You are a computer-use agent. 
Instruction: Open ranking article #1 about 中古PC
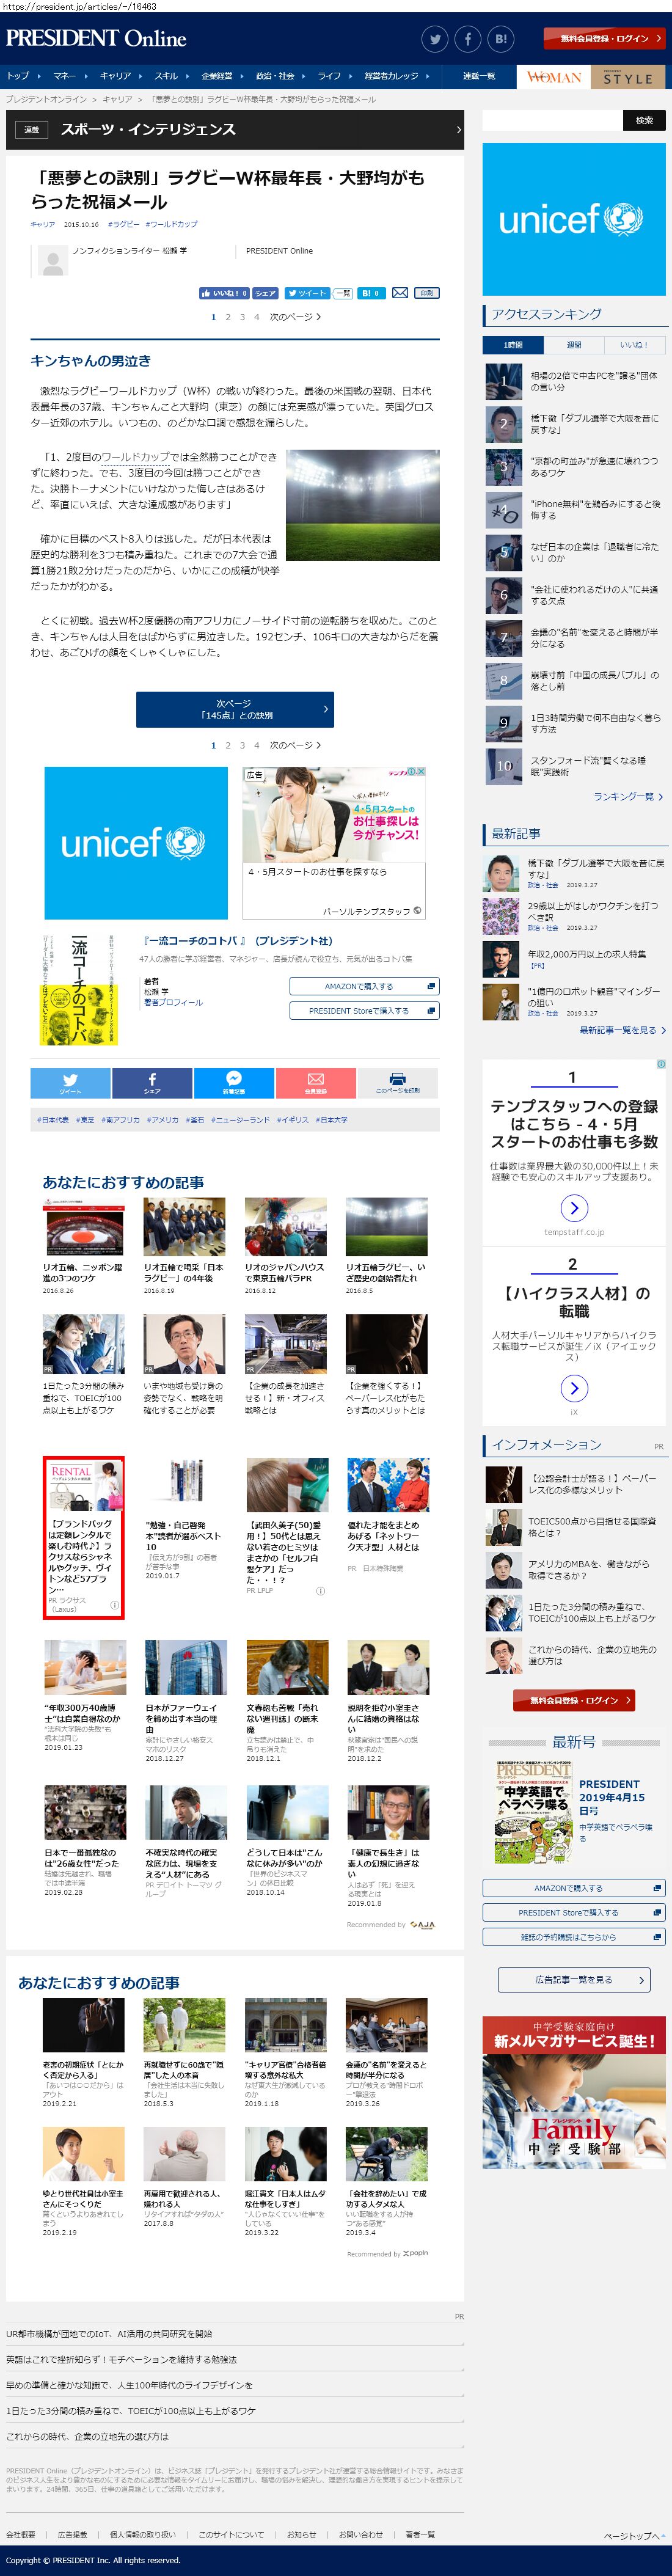(x=594, y=381)
